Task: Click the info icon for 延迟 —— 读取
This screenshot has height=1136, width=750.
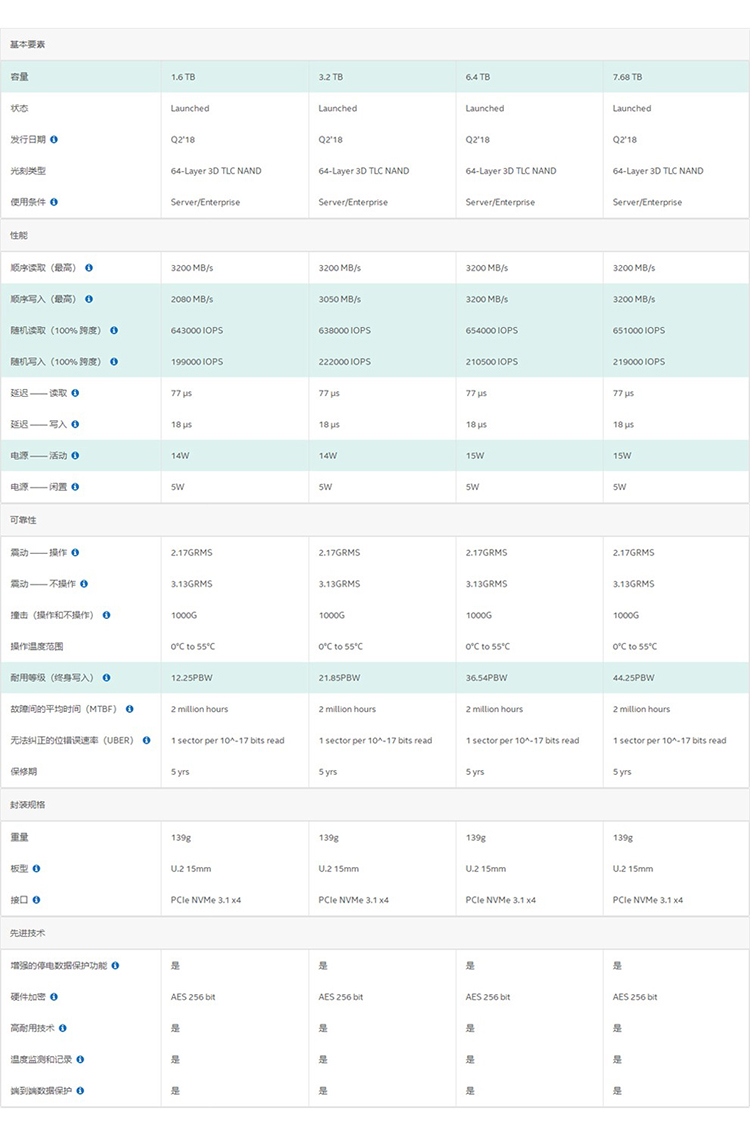Action: 75,393
